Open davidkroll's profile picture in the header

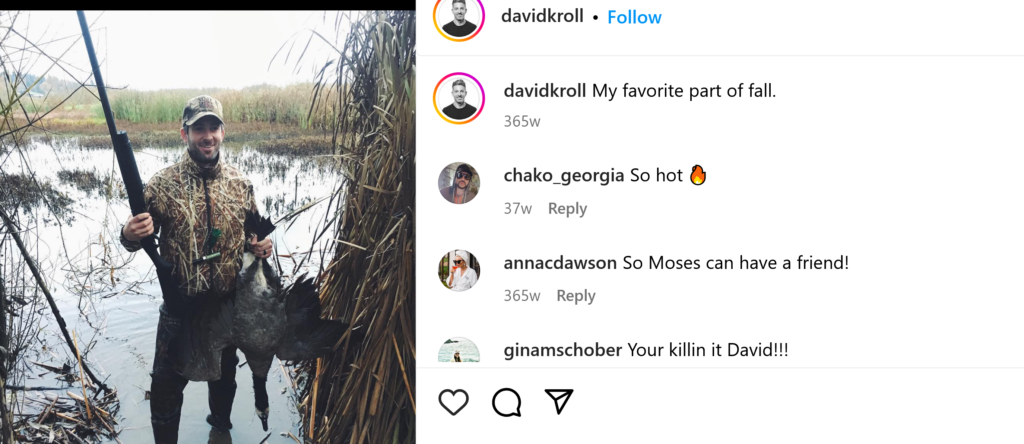(x=459, y=17)
